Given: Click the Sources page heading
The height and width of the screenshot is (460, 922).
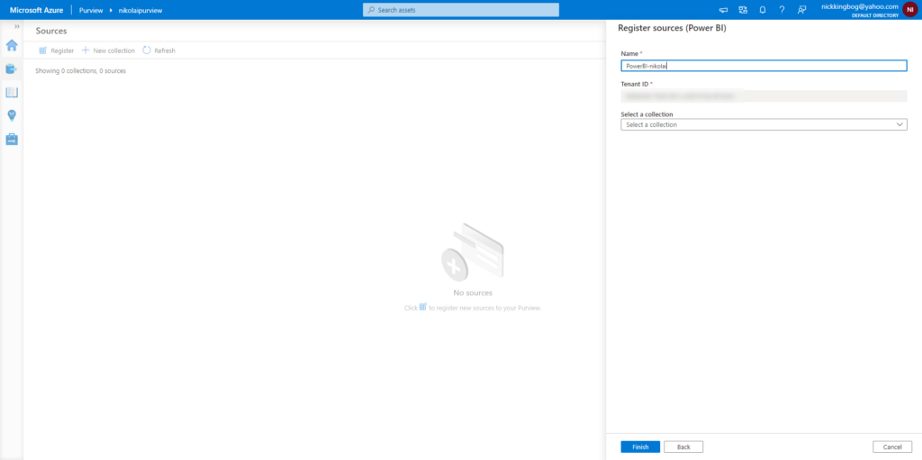Looking at the screenshot, I should (51, 31).
